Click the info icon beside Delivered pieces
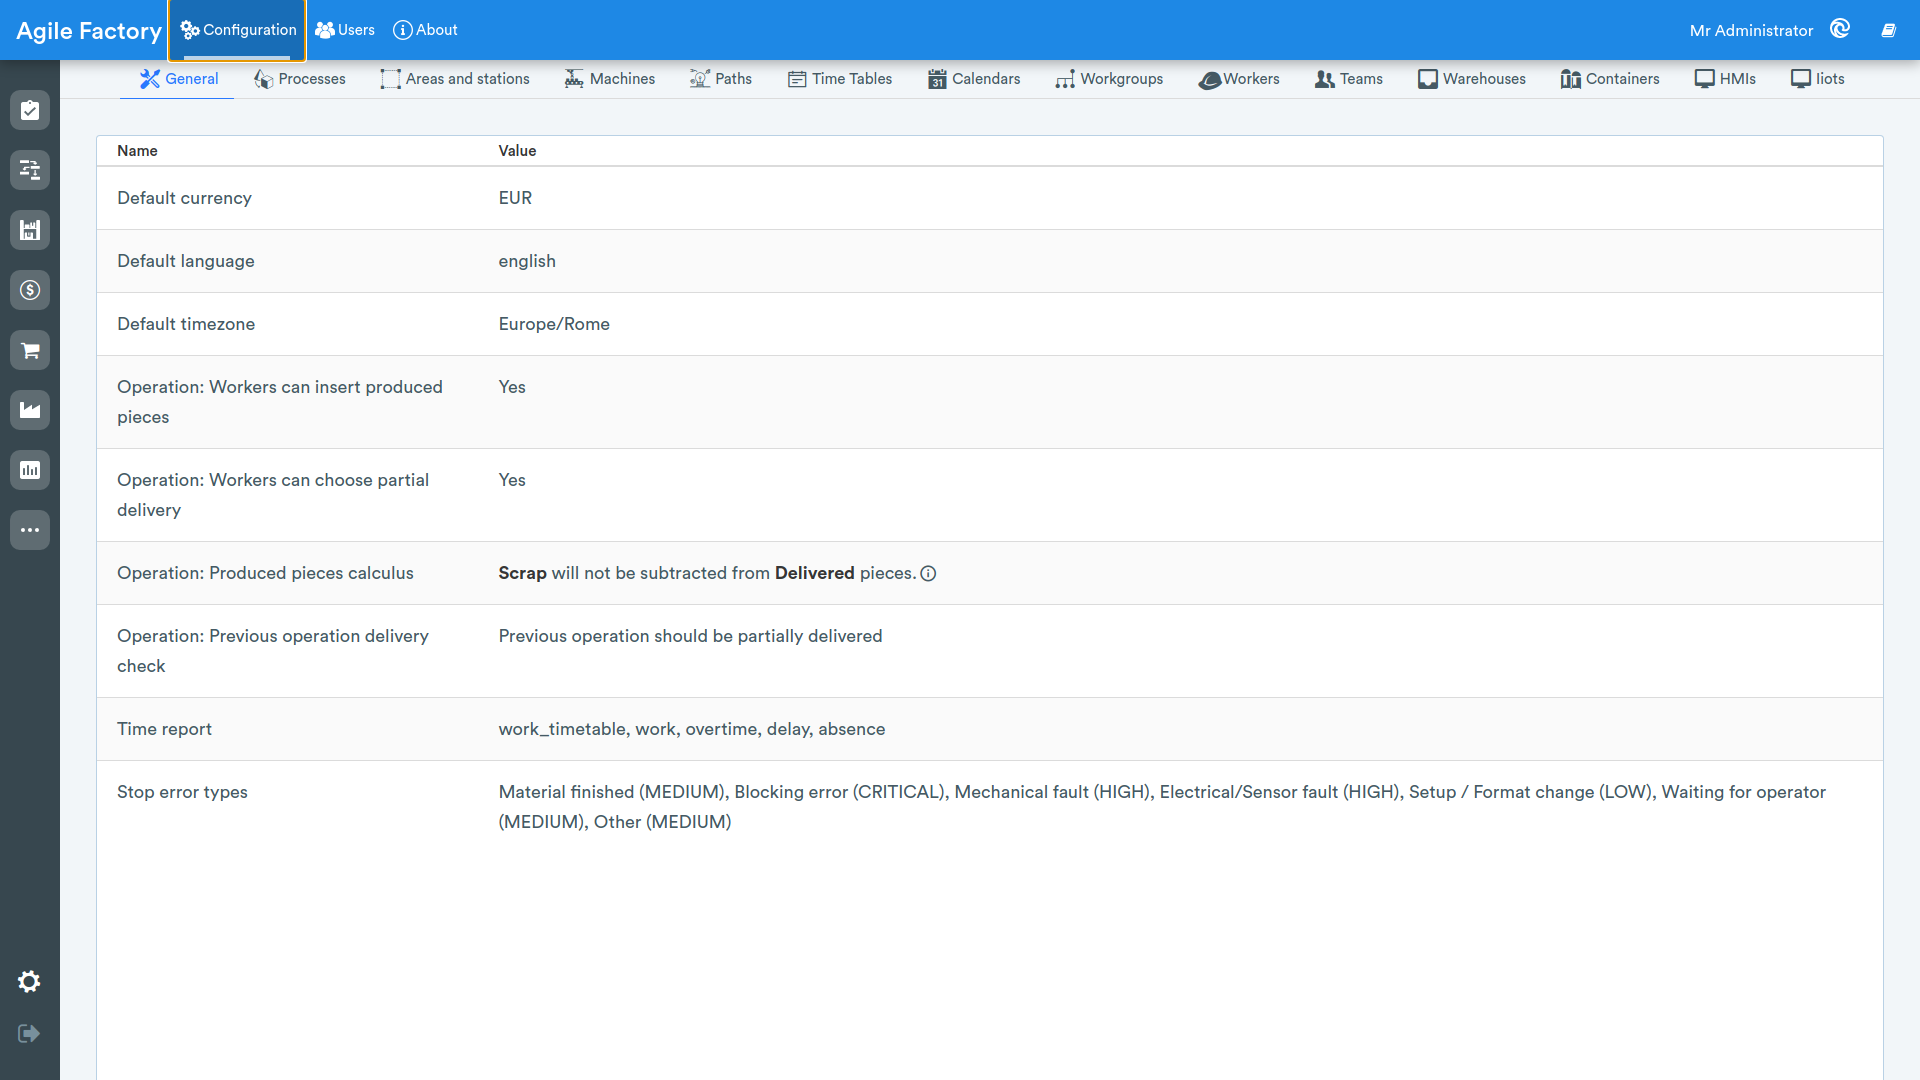This screenshot has width=1920, height=1080. [928, 574]
